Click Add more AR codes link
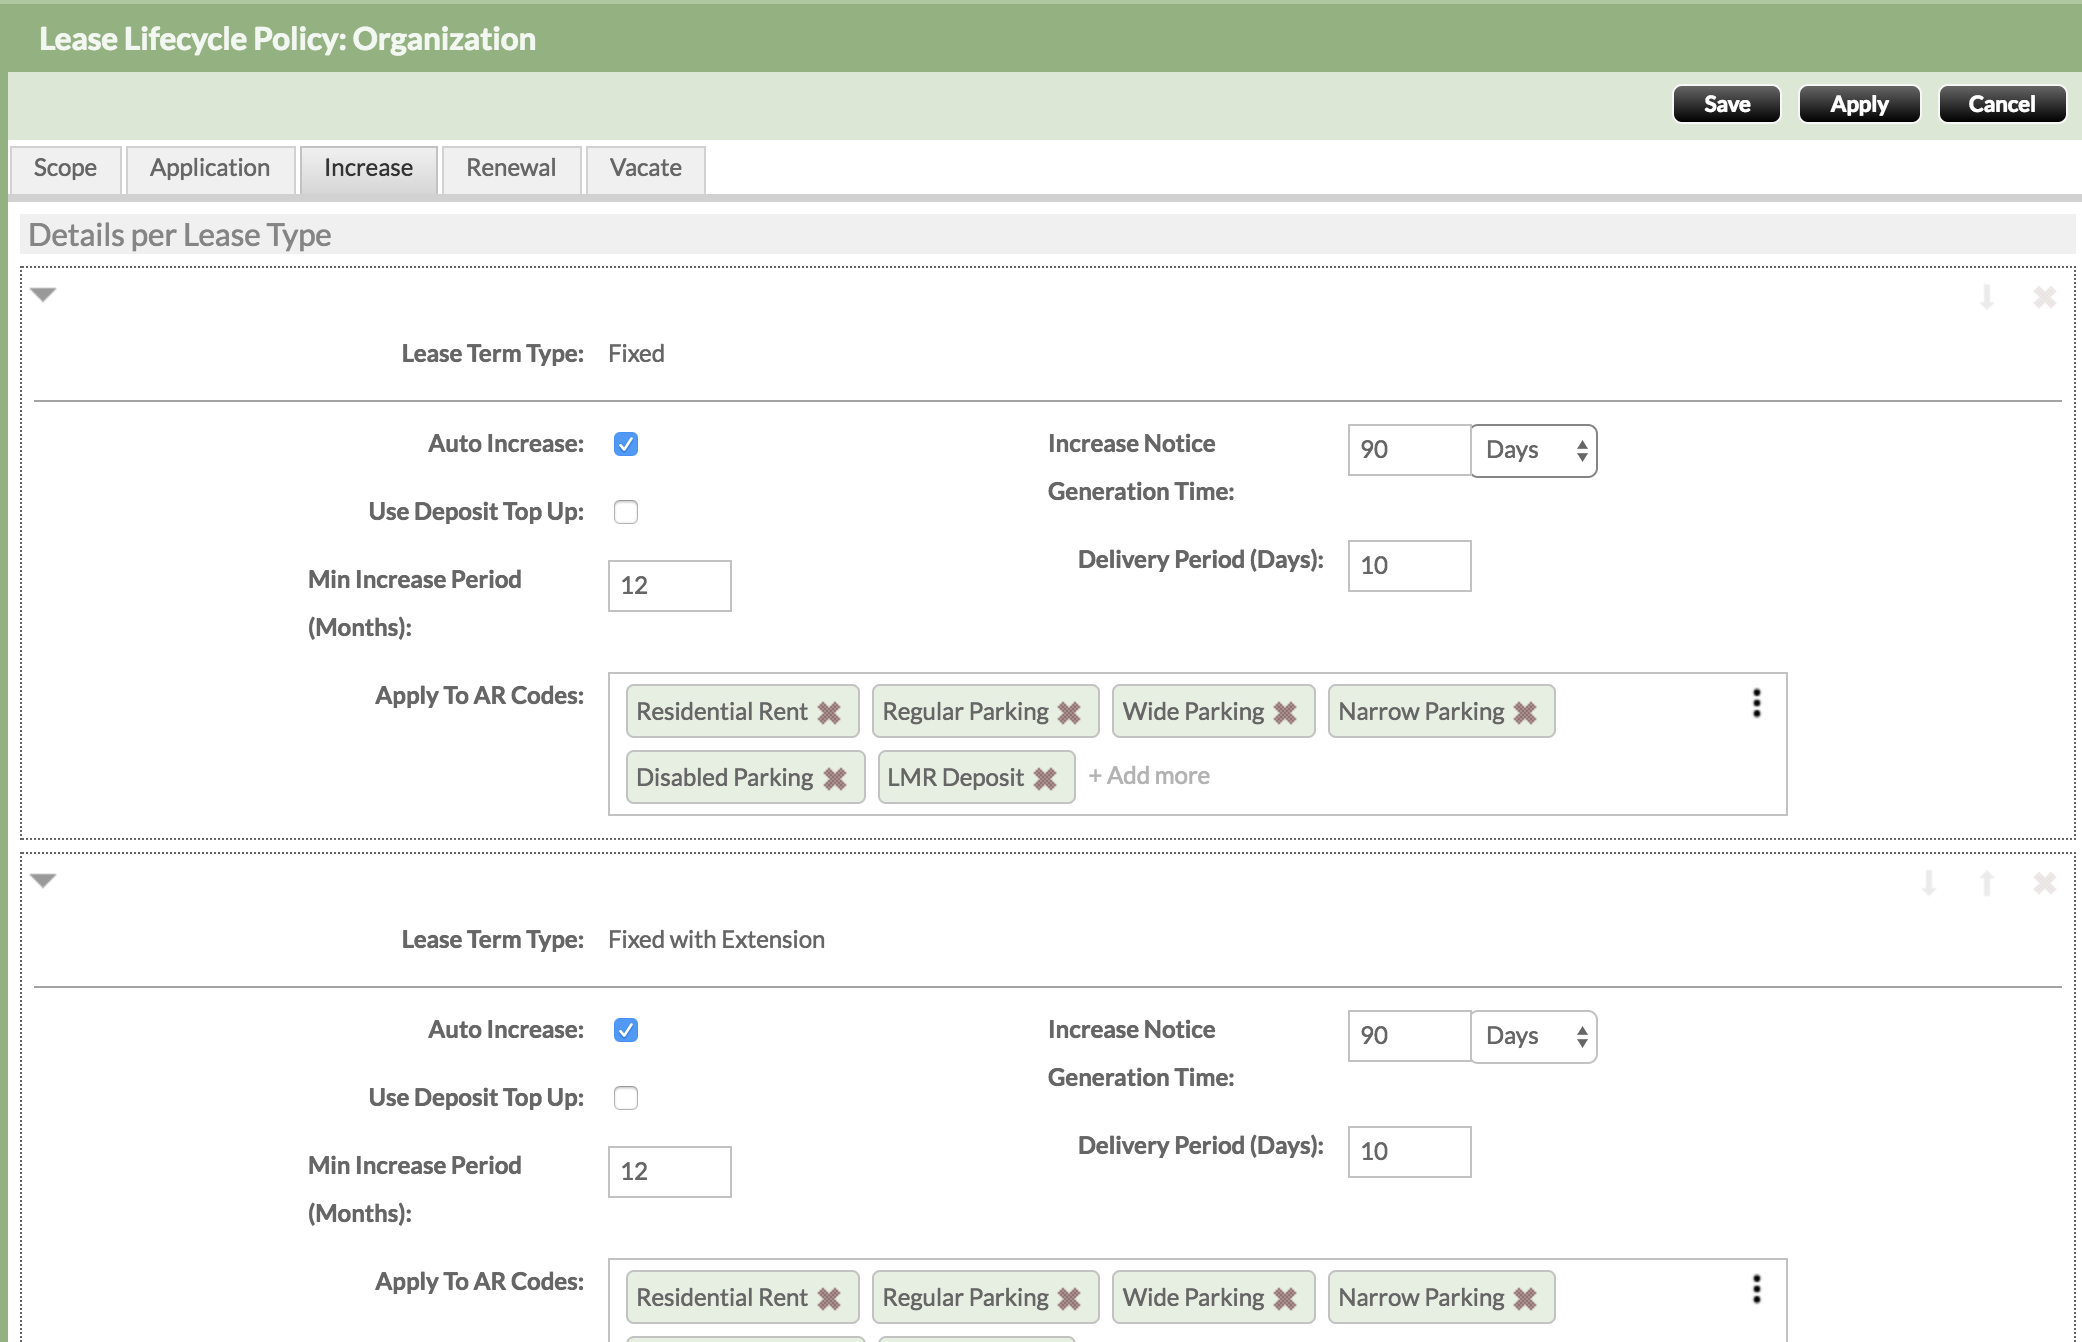Screen dimensions: 2082x1342 point(1149,776)
